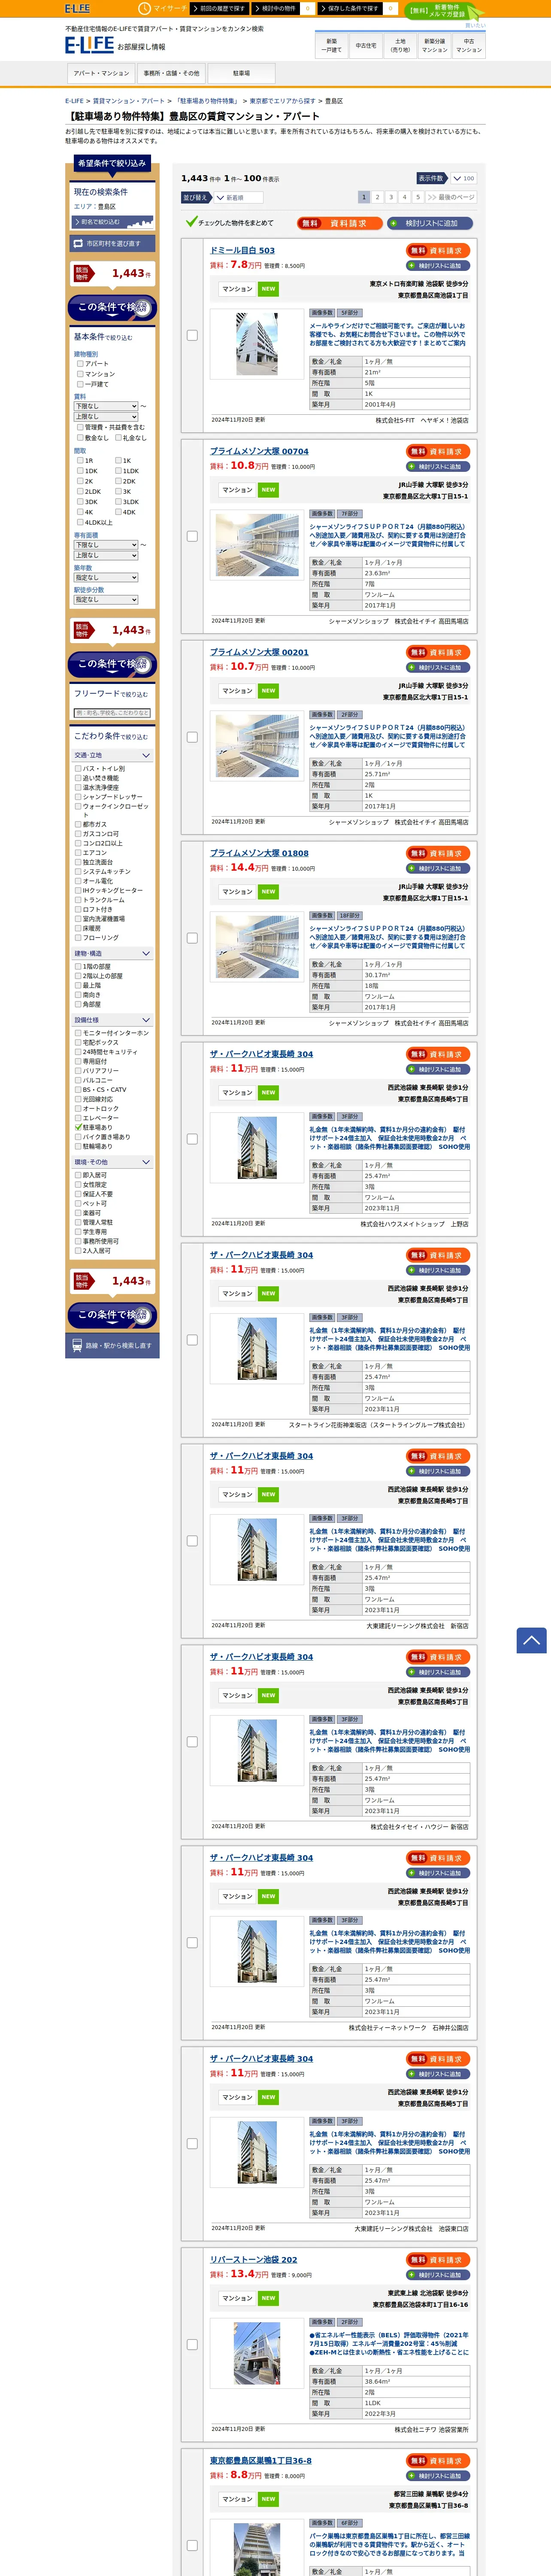
Task: Click 無料 badge of bulk 資料請求 button
Action: click(310, 223)
